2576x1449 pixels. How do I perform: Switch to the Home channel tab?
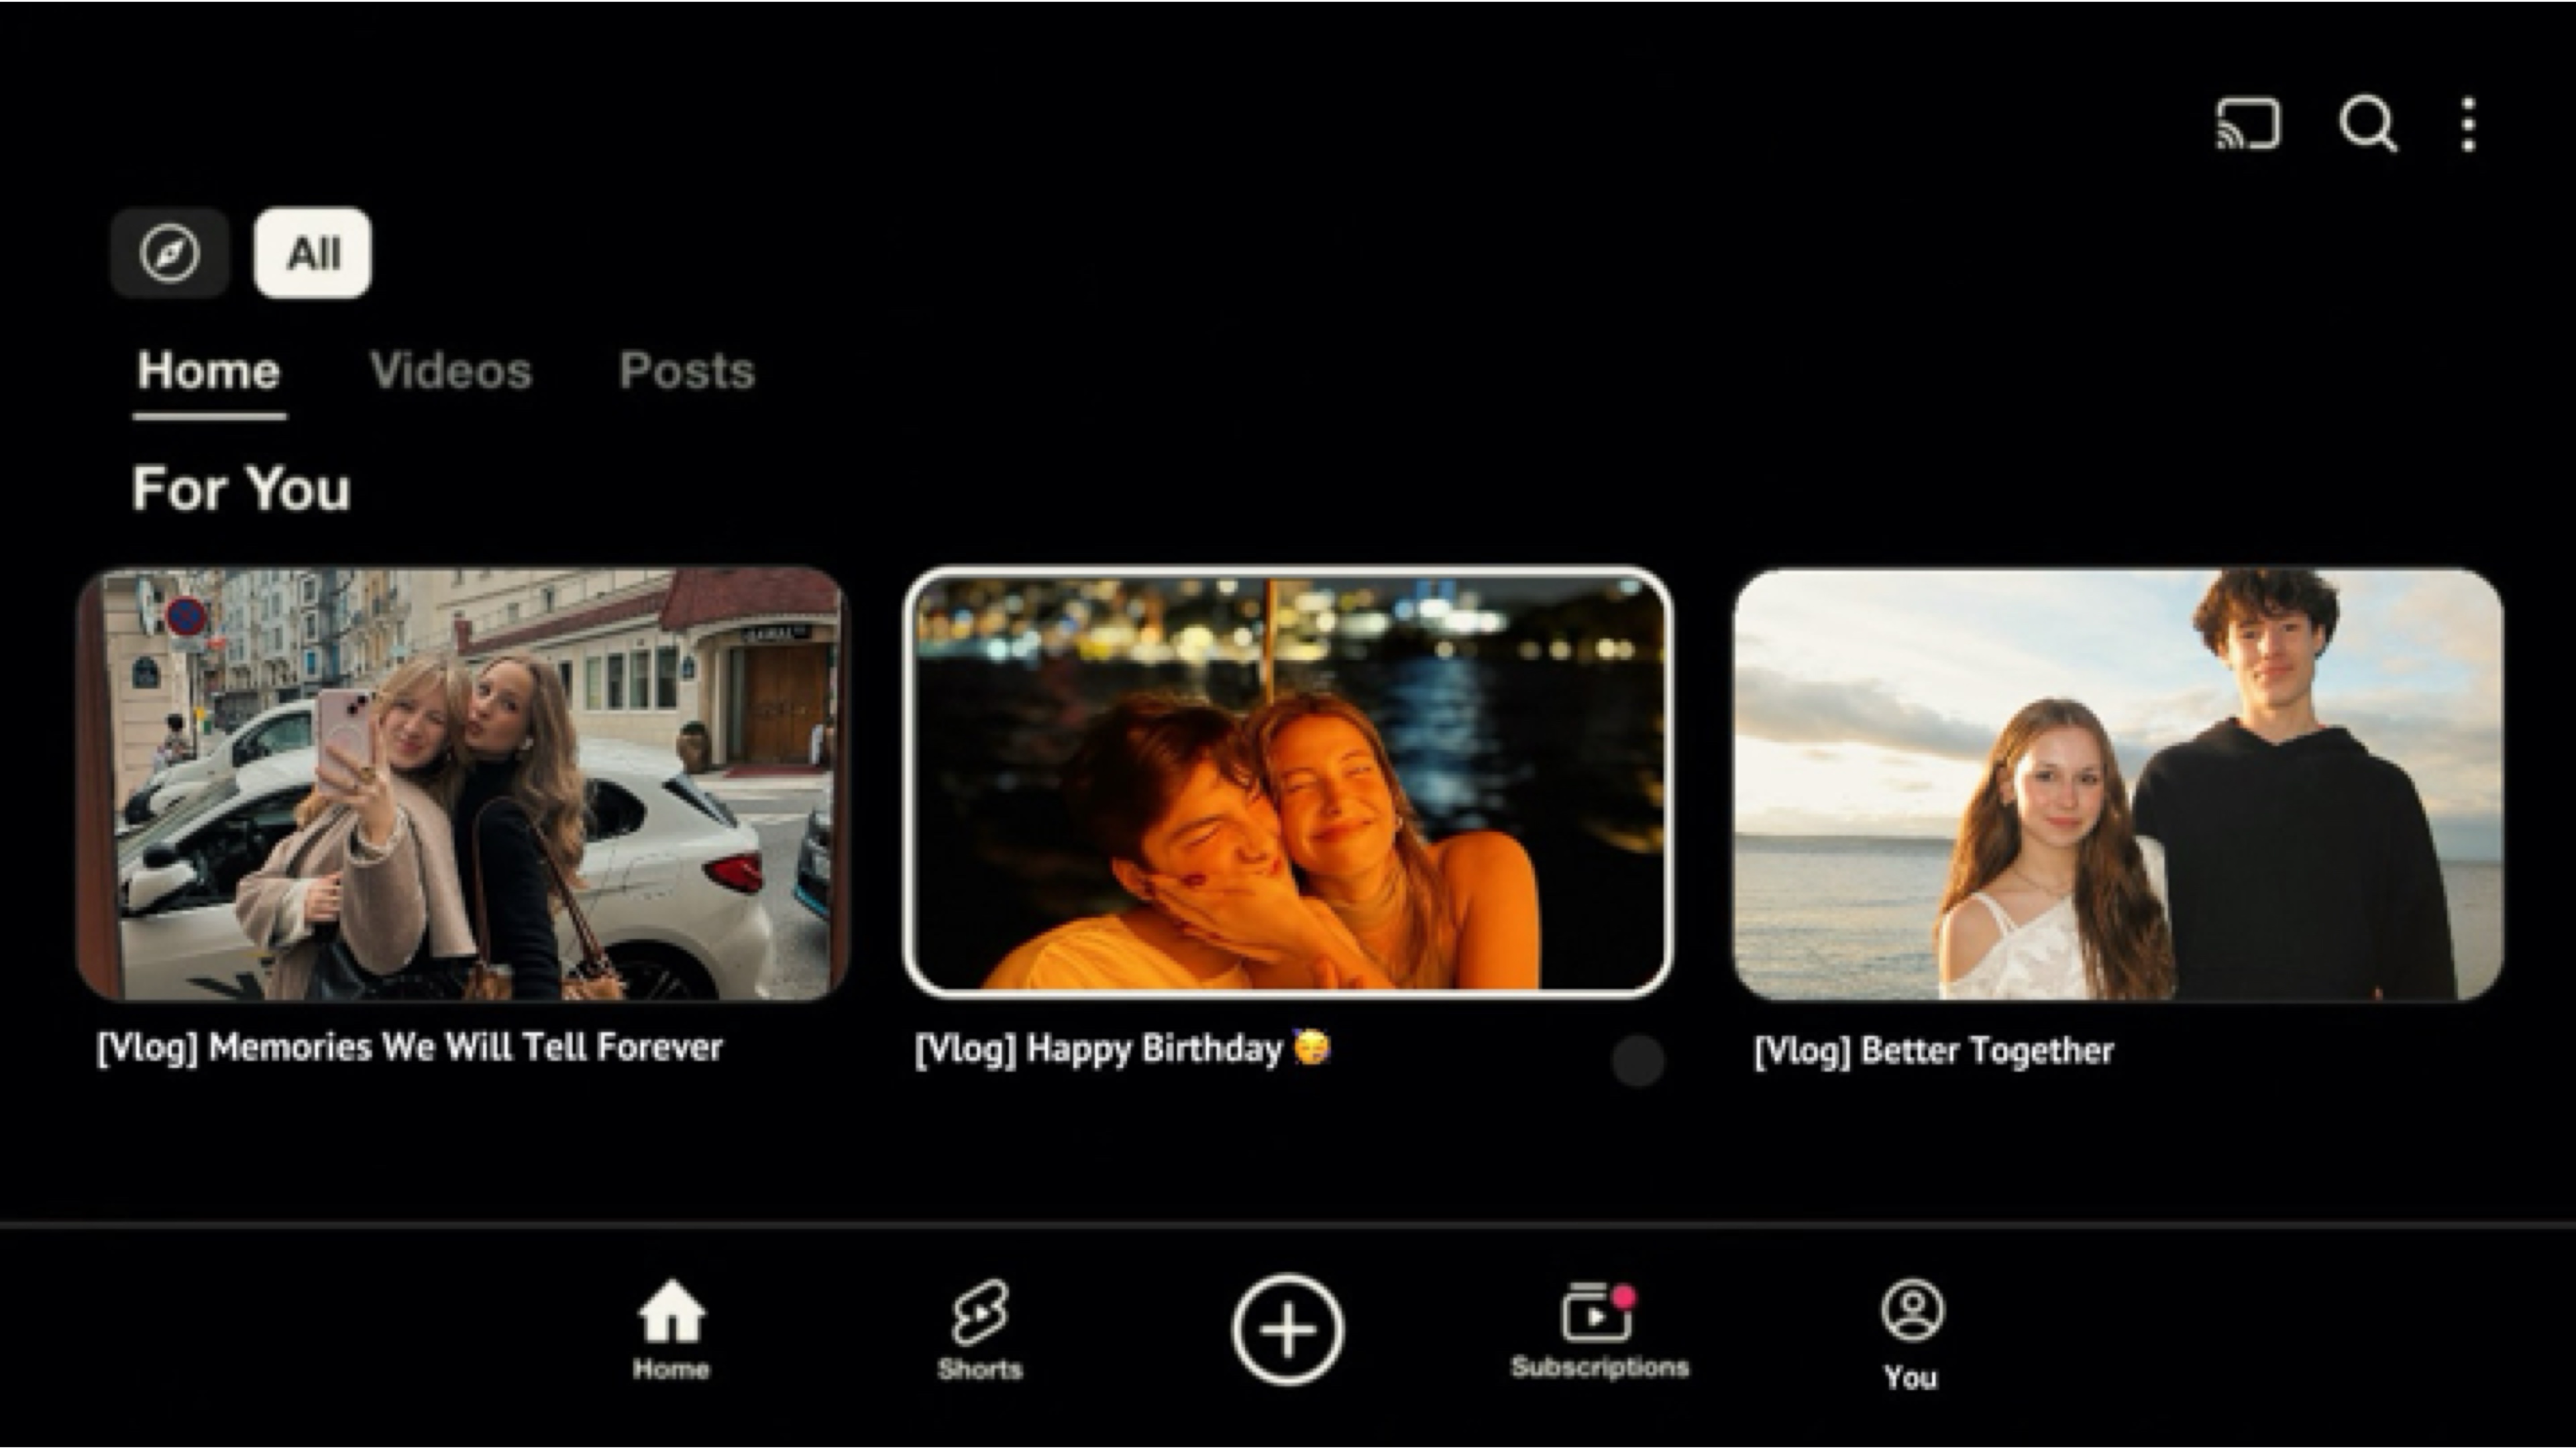click(x=209, y=371)
